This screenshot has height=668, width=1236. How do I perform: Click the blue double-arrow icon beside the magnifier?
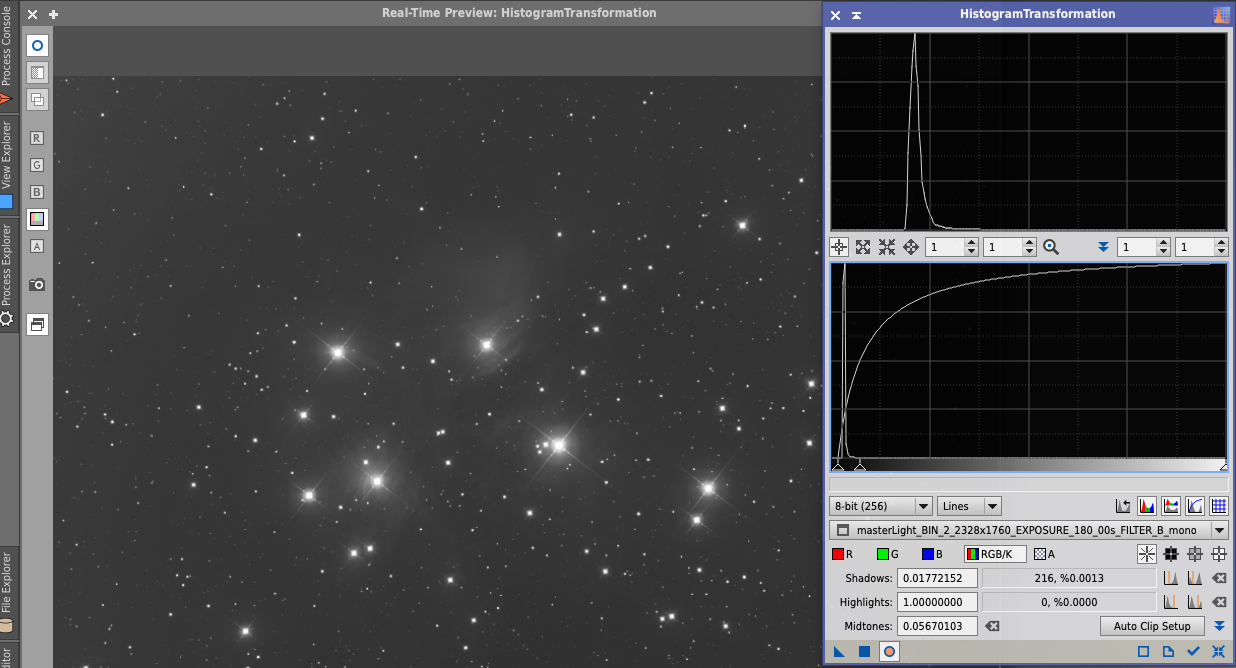[x=1103, y=247]
